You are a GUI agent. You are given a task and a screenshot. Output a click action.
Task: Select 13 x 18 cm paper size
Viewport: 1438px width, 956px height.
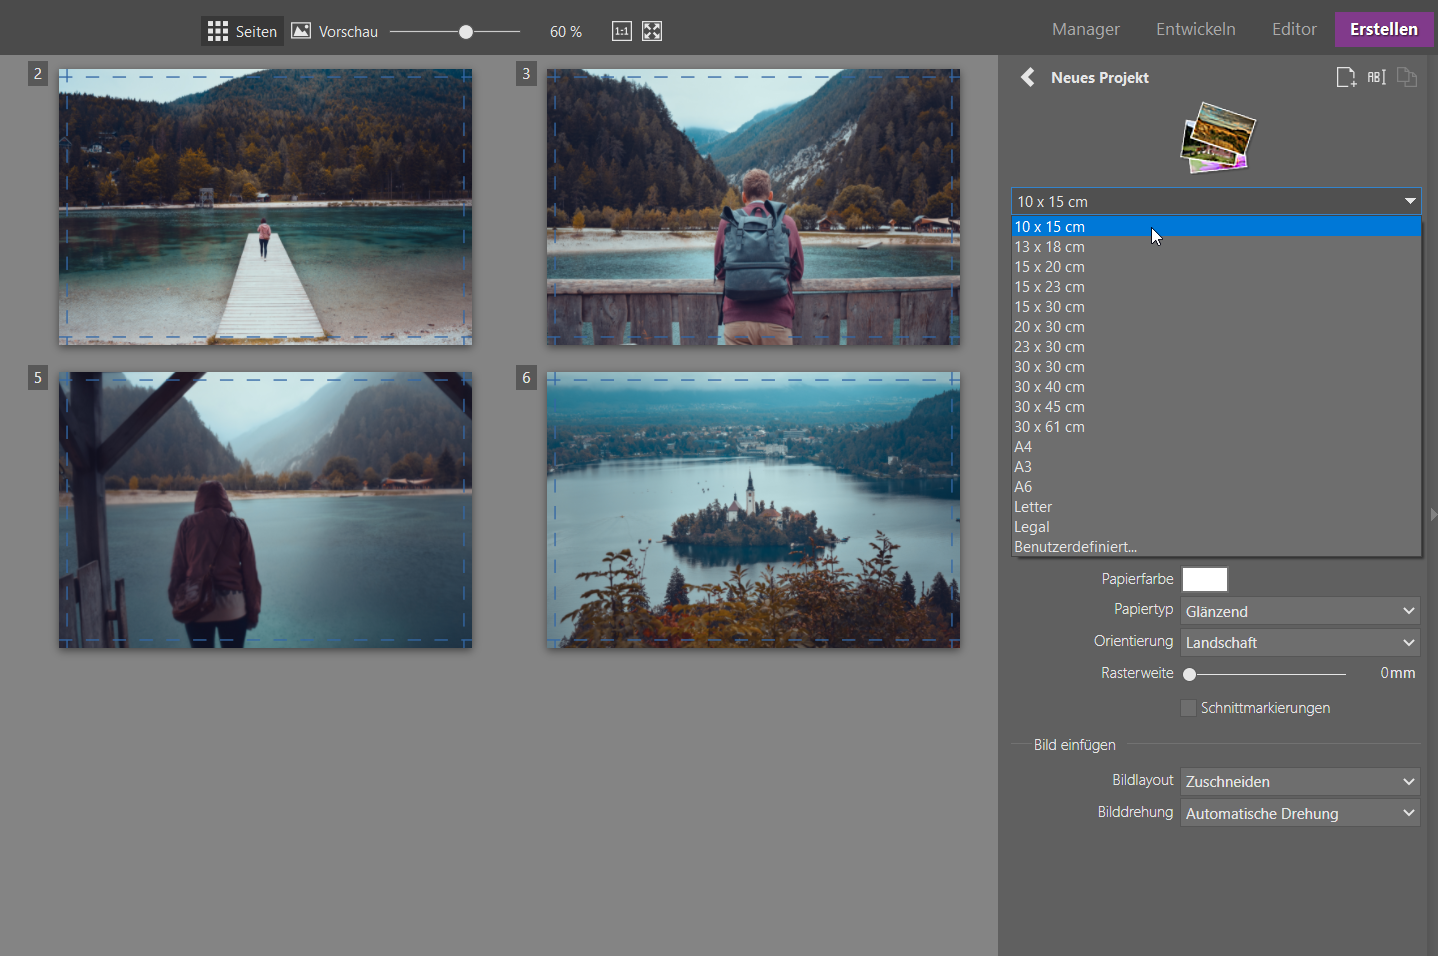tap(1216, 247)
